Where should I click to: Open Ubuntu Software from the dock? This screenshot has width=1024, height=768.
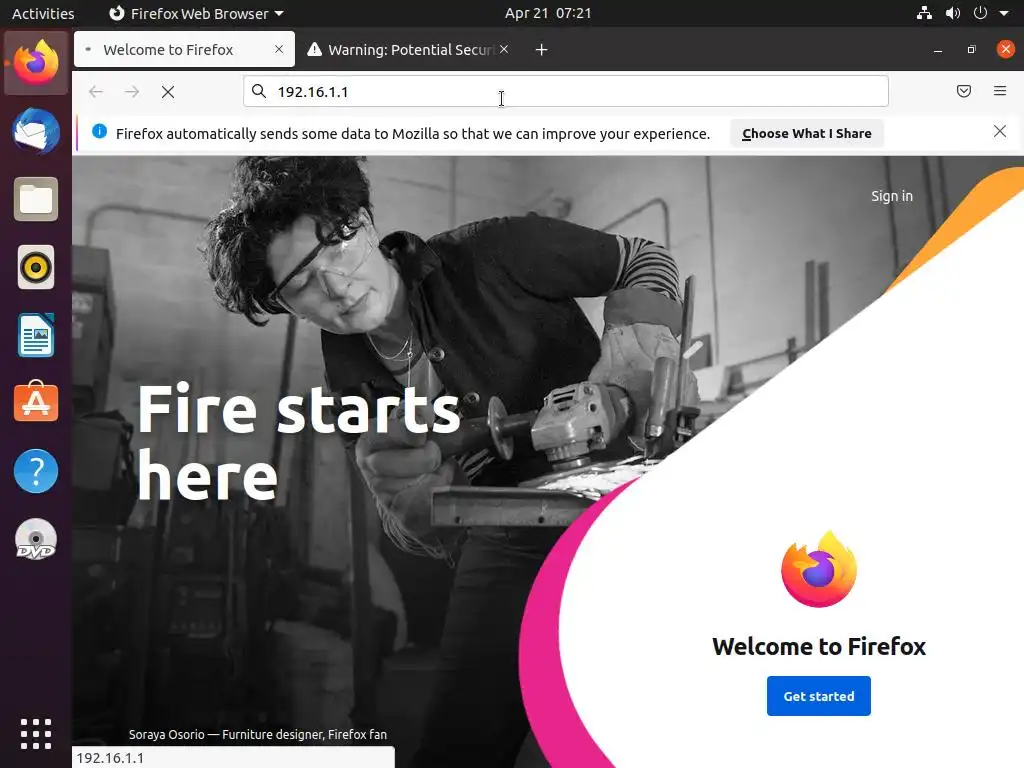tap(36, 402)
